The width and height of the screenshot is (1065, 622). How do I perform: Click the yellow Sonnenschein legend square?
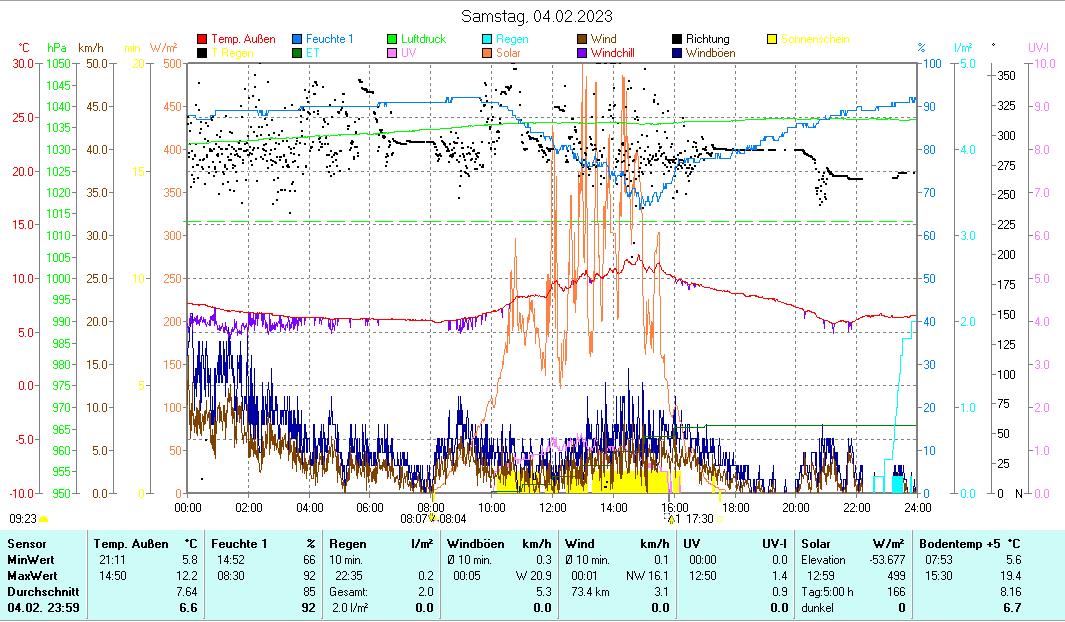[772, 39]
